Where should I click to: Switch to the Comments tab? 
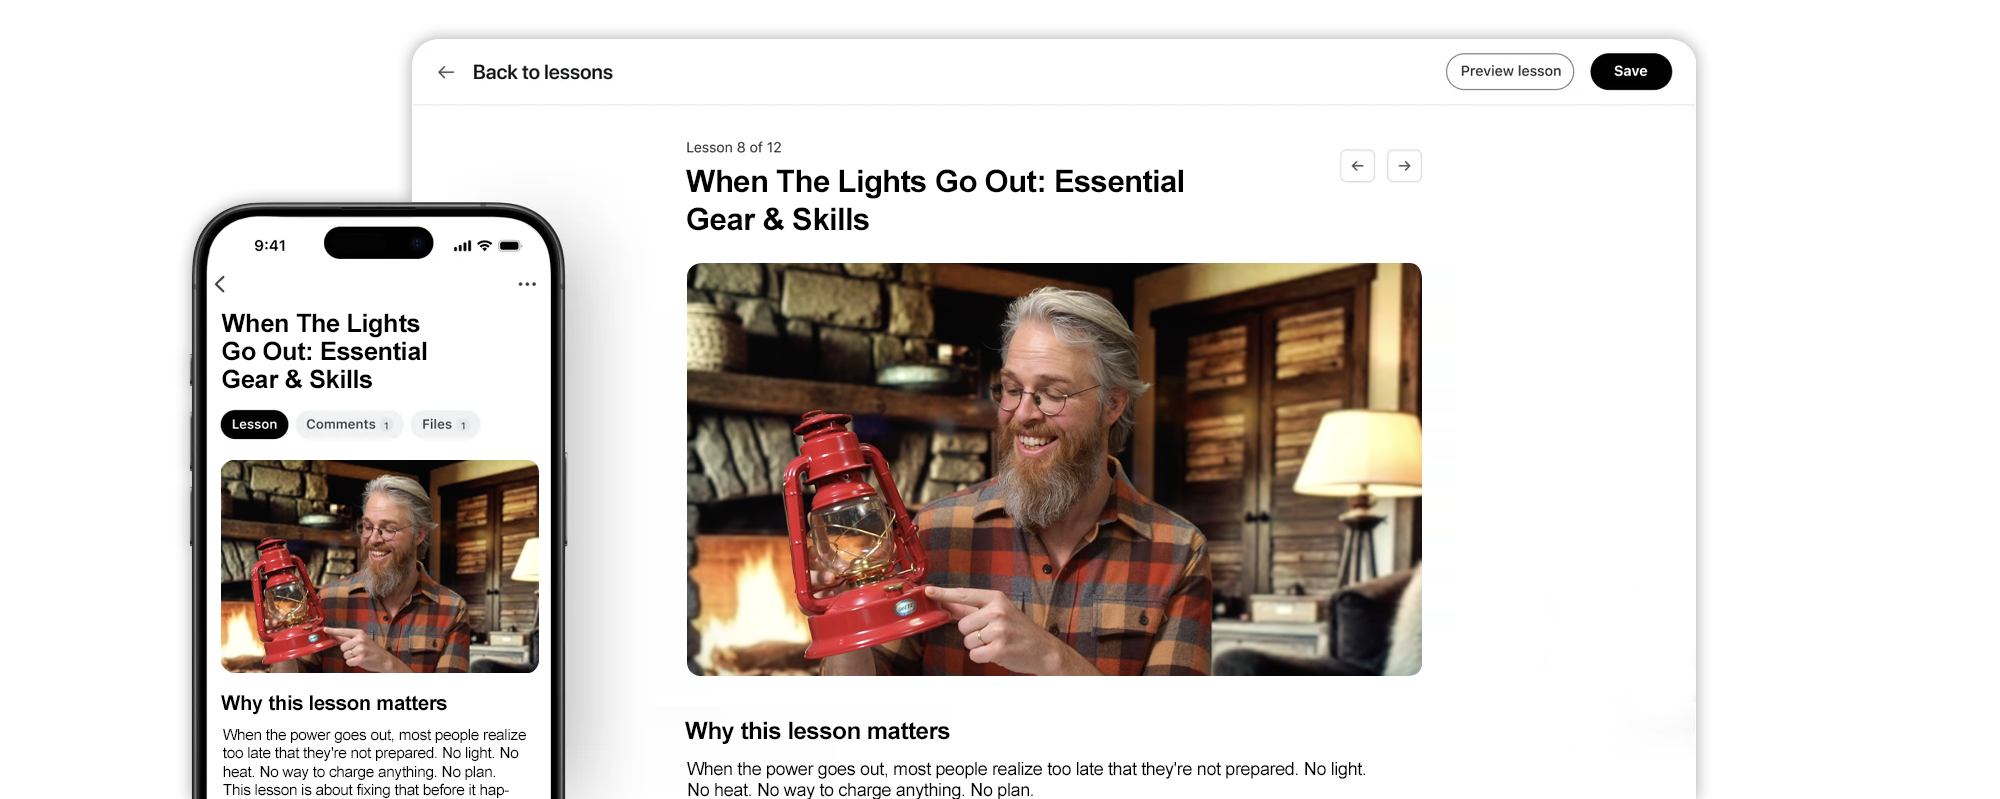point(348,424)
